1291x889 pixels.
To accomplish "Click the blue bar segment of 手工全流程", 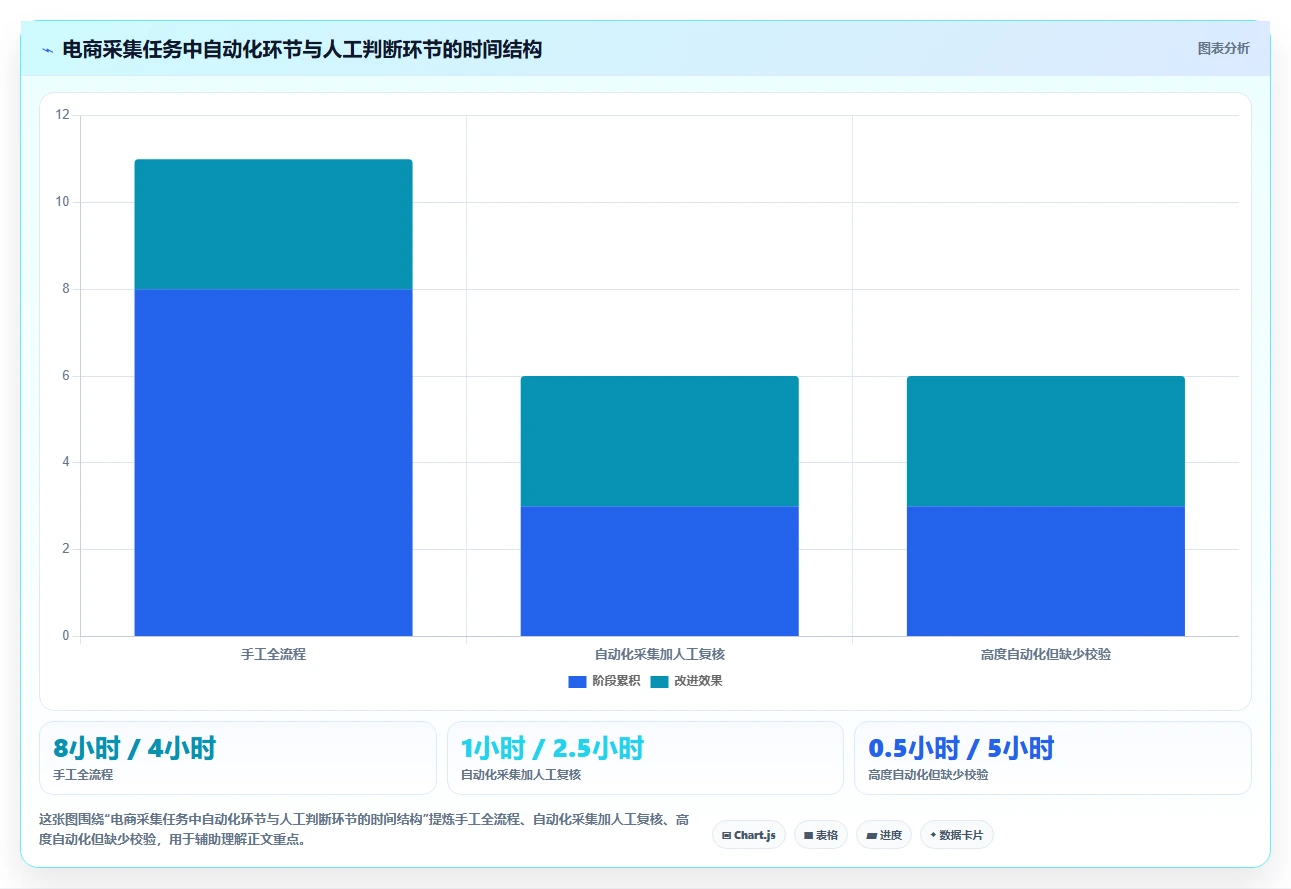I will point(273,462).
